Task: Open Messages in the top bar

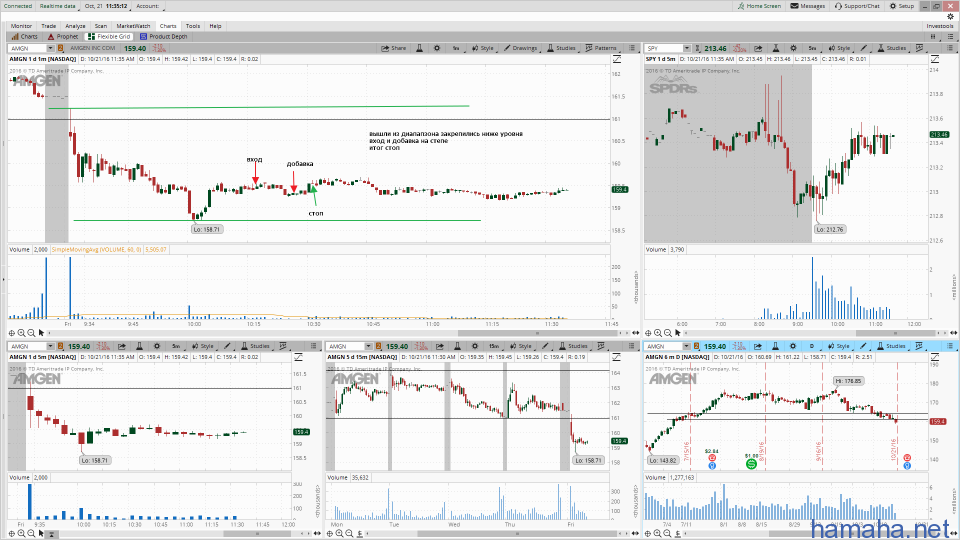Action: 808,6
